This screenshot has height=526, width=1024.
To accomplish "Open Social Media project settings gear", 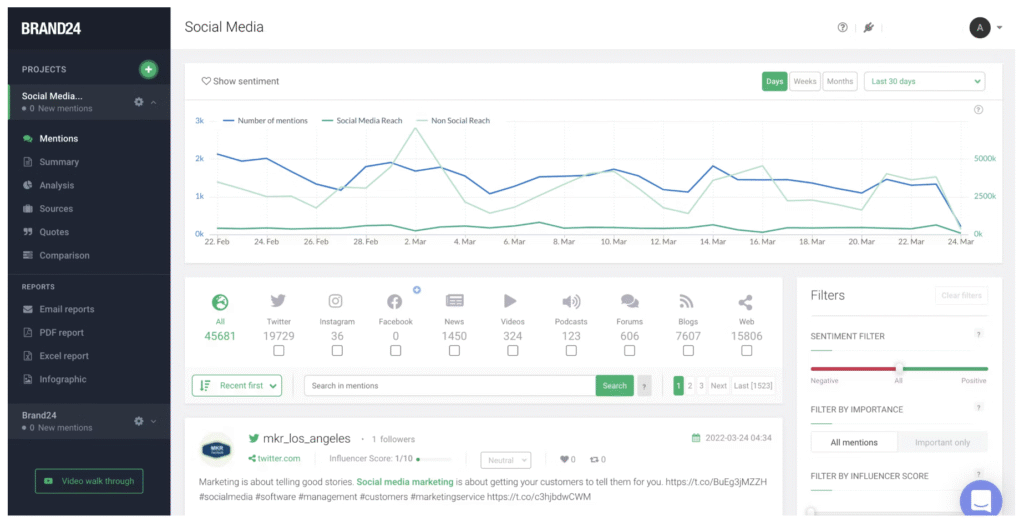I will (x=138, y=102).
